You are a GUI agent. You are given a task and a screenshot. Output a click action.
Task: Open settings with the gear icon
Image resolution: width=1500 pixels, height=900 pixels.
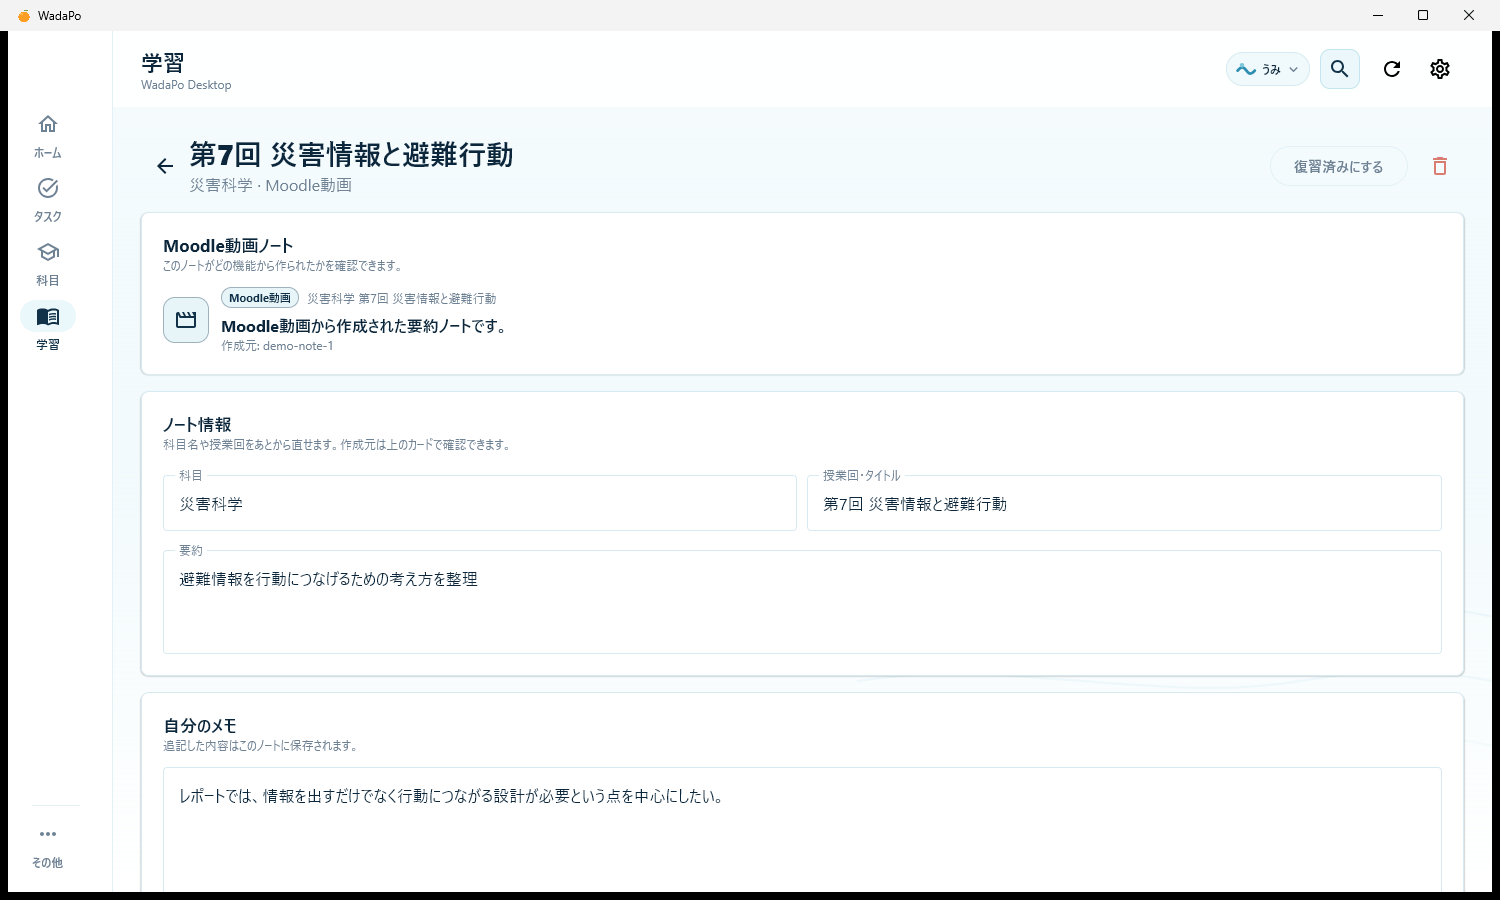click(x=1440, y=69)
